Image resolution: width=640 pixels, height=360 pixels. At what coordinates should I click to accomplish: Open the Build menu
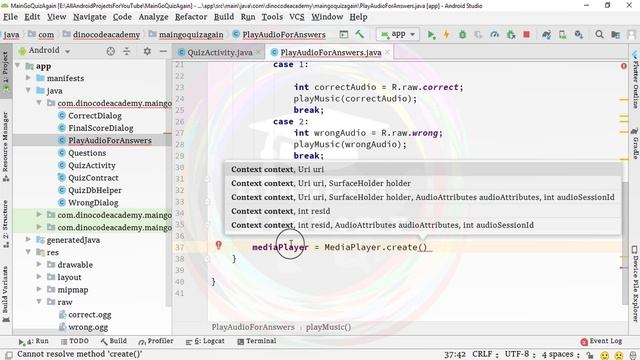[x=224, y=17]
